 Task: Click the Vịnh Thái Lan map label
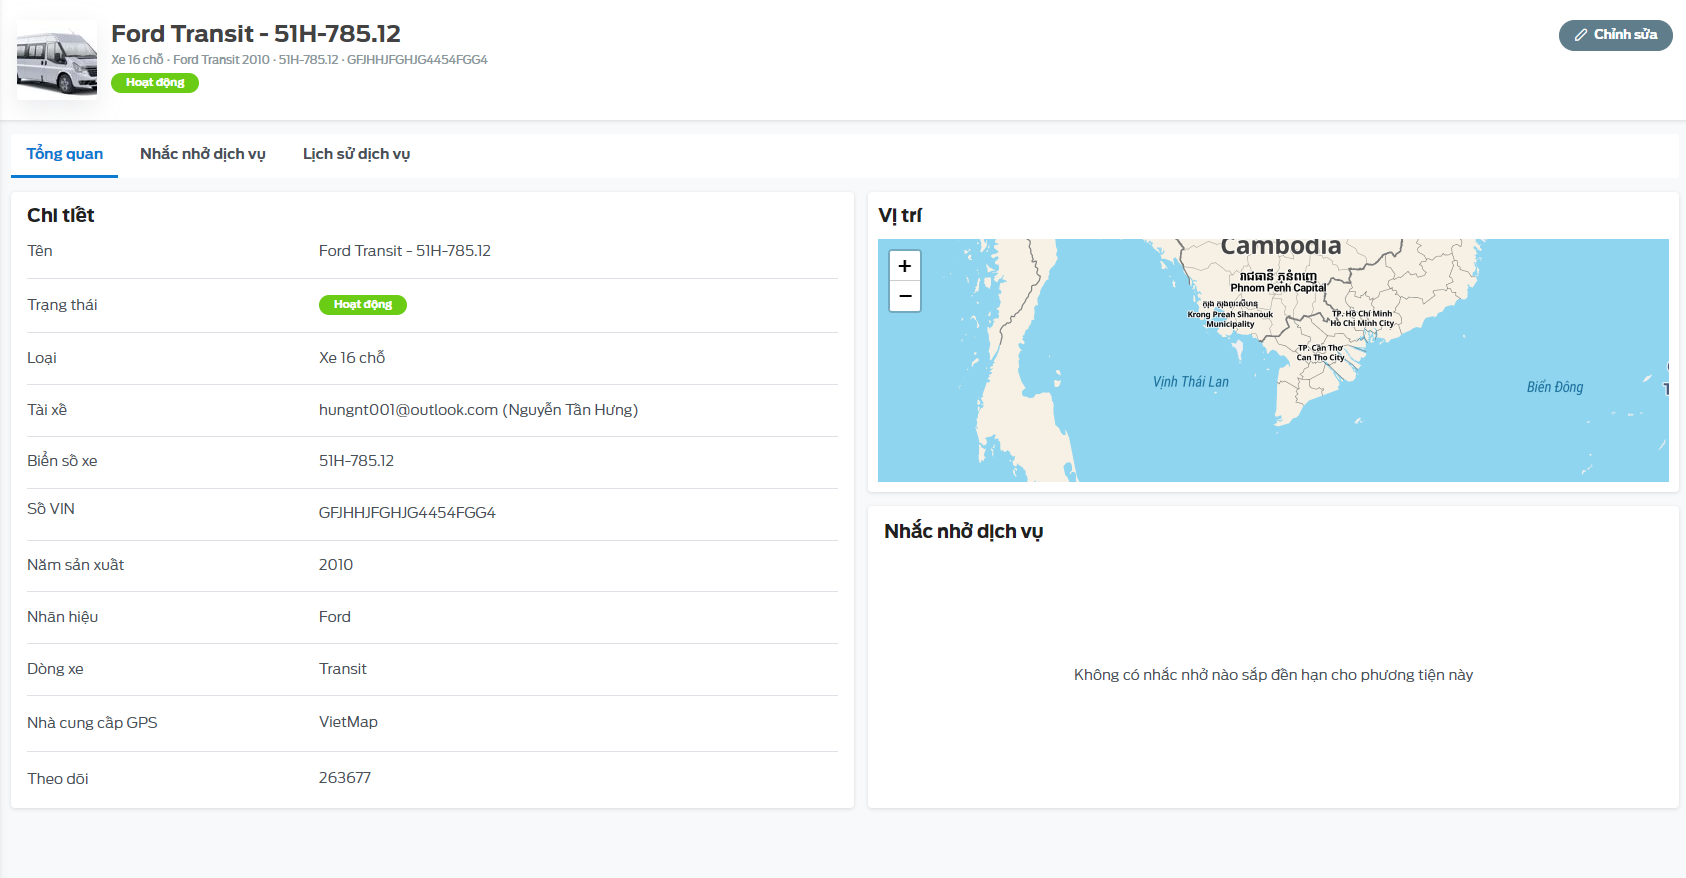click(x=1190, y=382)
